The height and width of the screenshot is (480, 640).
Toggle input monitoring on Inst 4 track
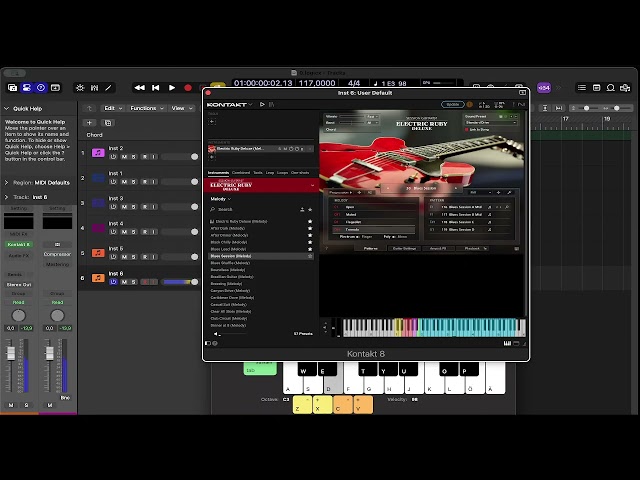click(x=154, y=232)
